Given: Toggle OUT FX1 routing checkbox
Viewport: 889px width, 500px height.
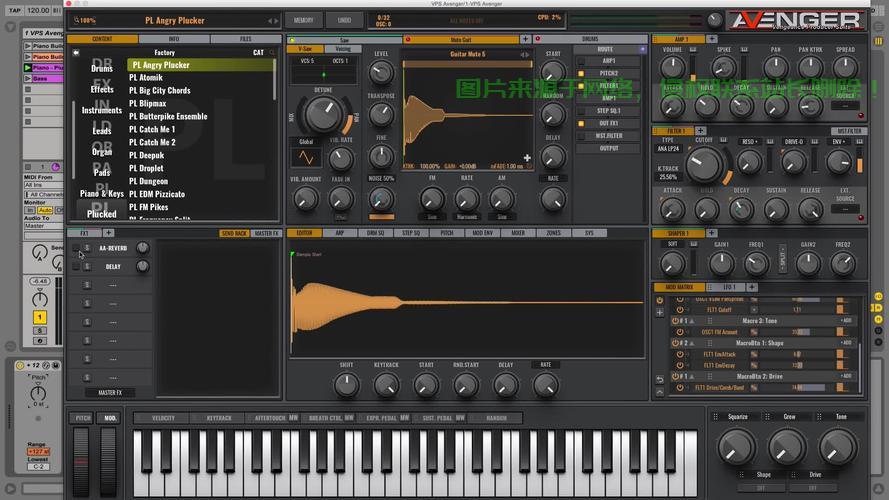Looking at the screenshot, I should (581, 124).
